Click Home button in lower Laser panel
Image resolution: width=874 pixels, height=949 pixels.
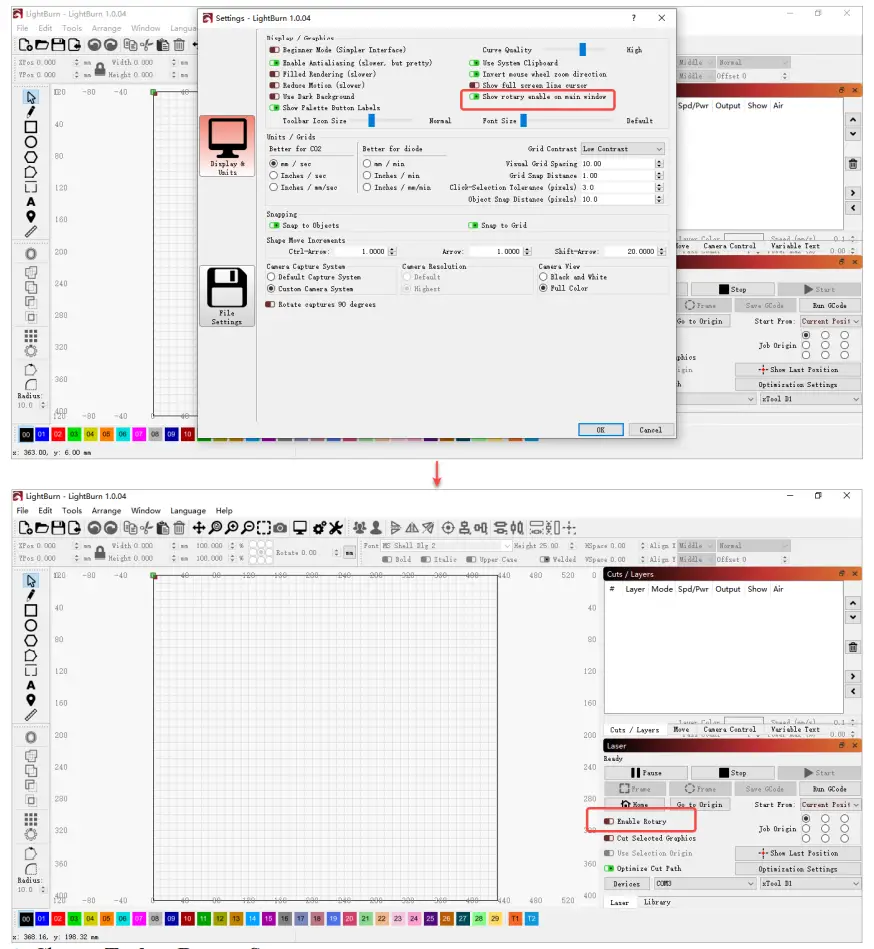tap(635, 804)
